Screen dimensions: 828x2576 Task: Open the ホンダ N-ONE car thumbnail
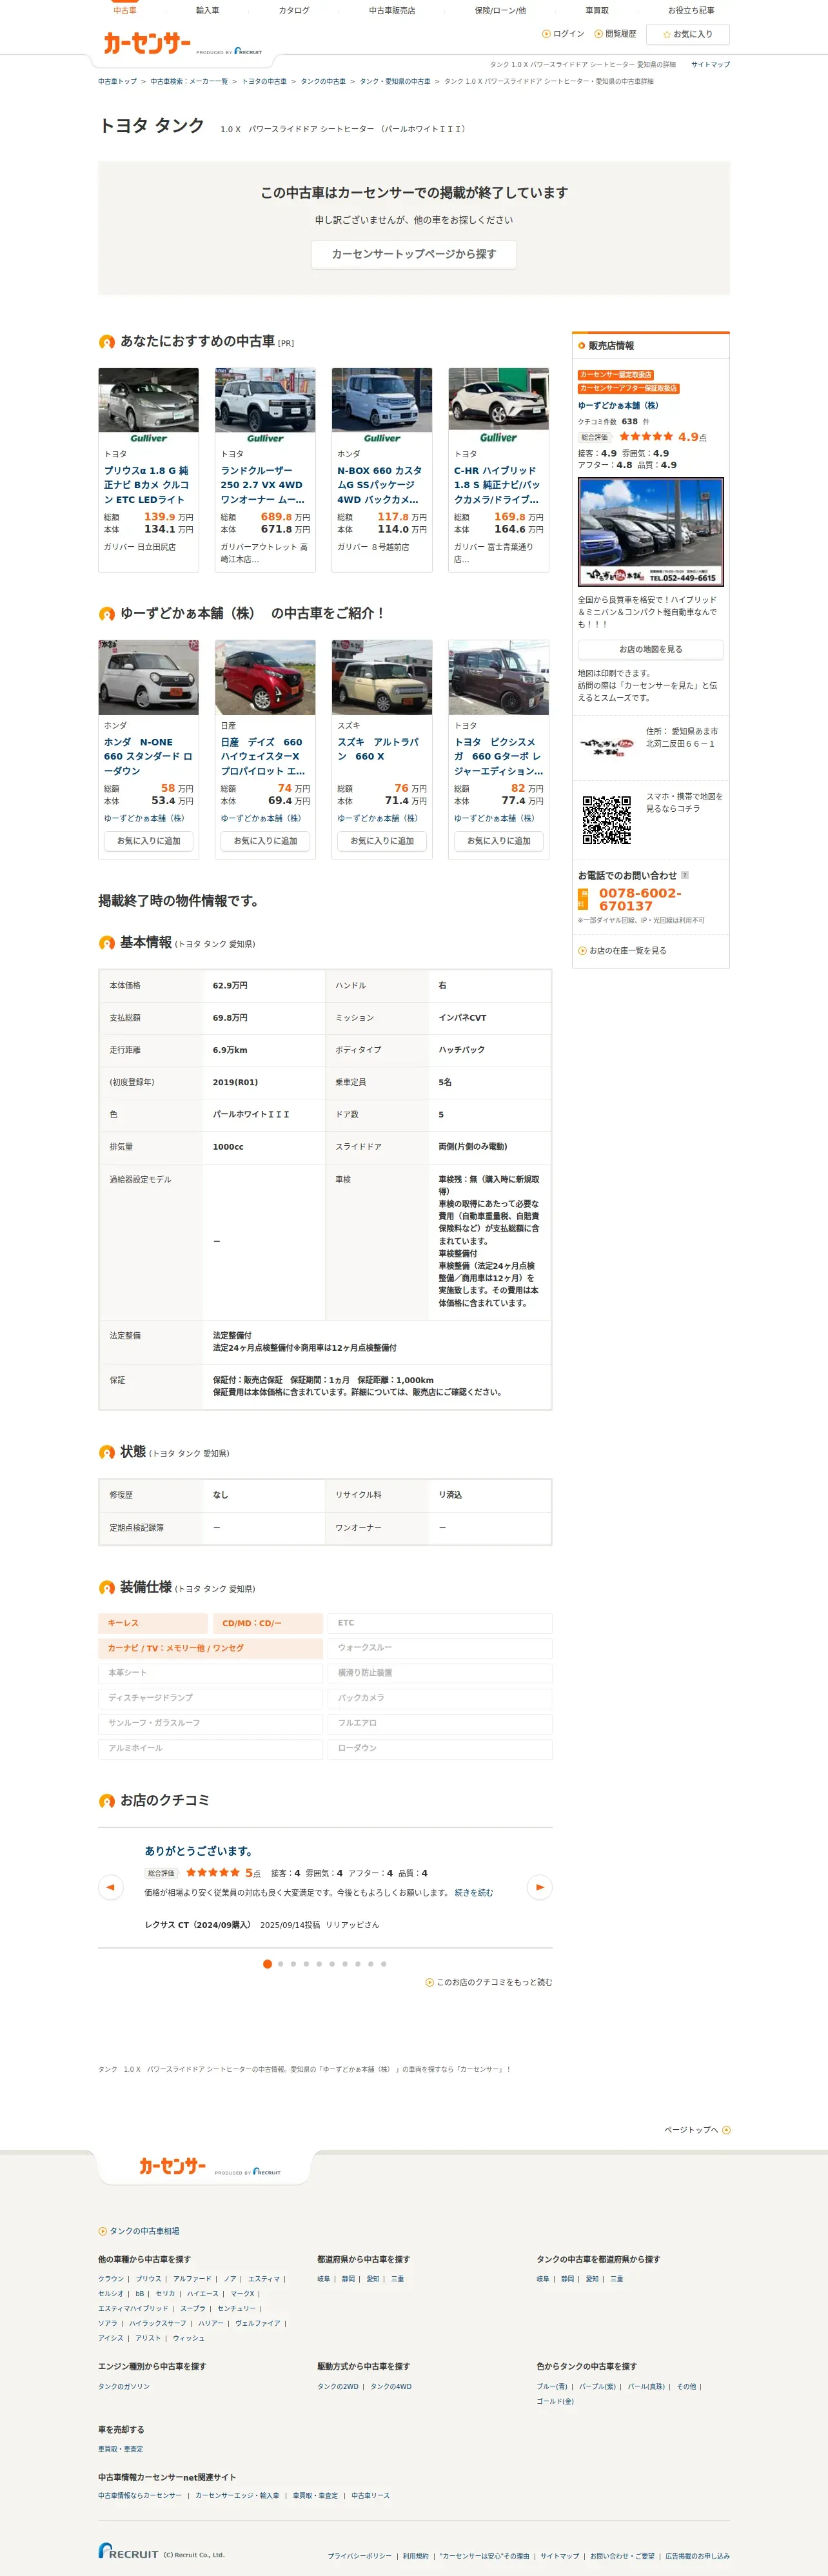point(148,677)
